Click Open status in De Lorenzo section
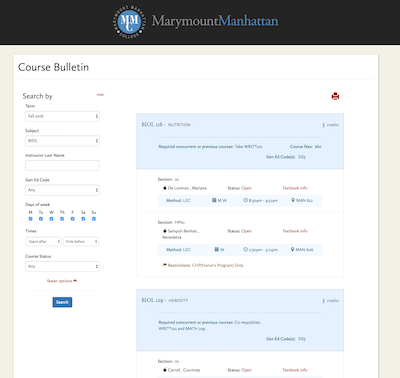Image resolution: width=400 pixels, height=378 pixels. [246, 188]
